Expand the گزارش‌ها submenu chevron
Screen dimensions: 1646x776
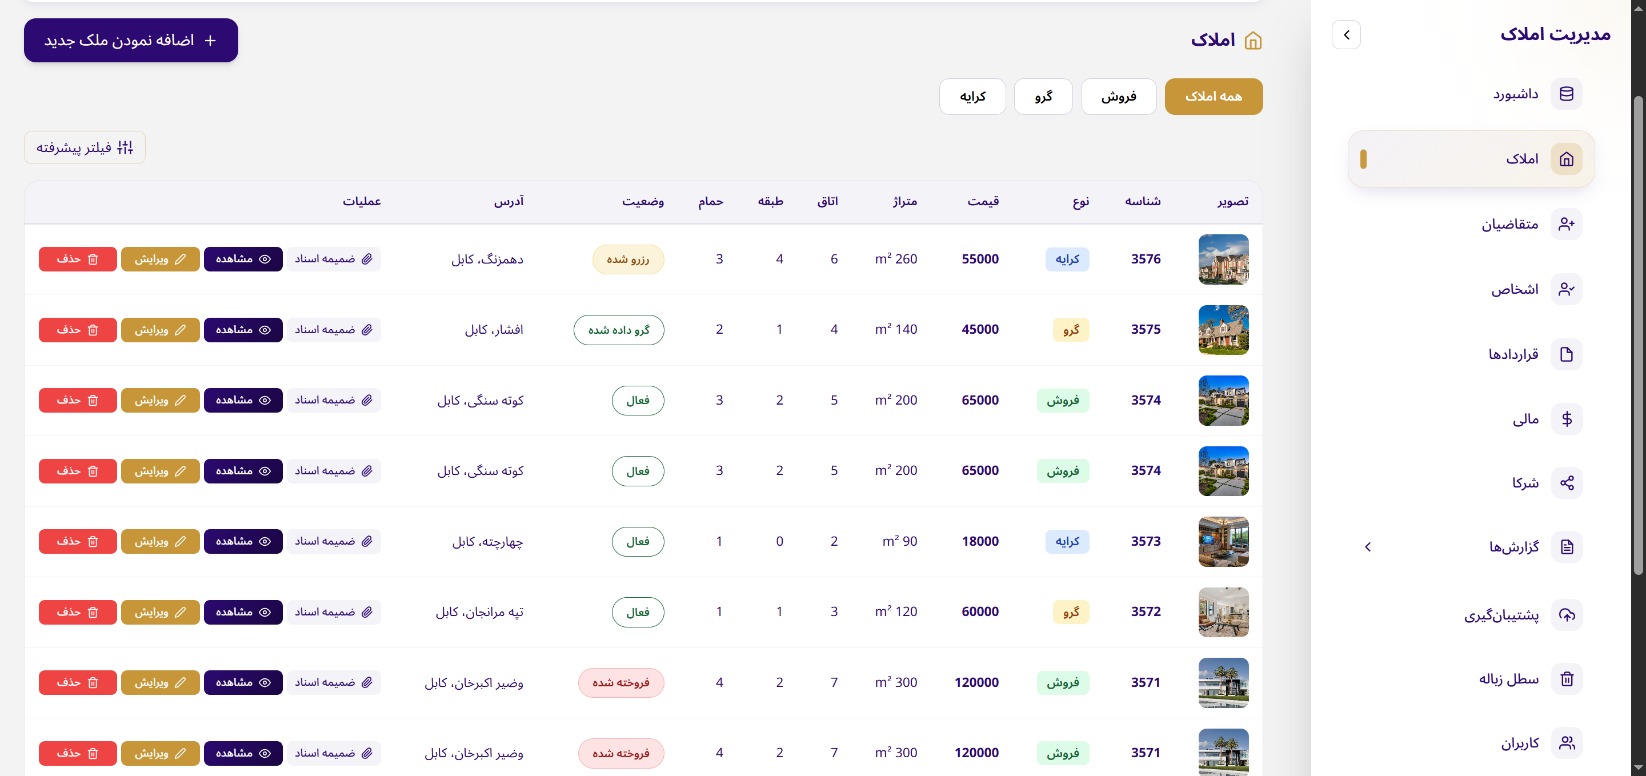coord(1368,547)
